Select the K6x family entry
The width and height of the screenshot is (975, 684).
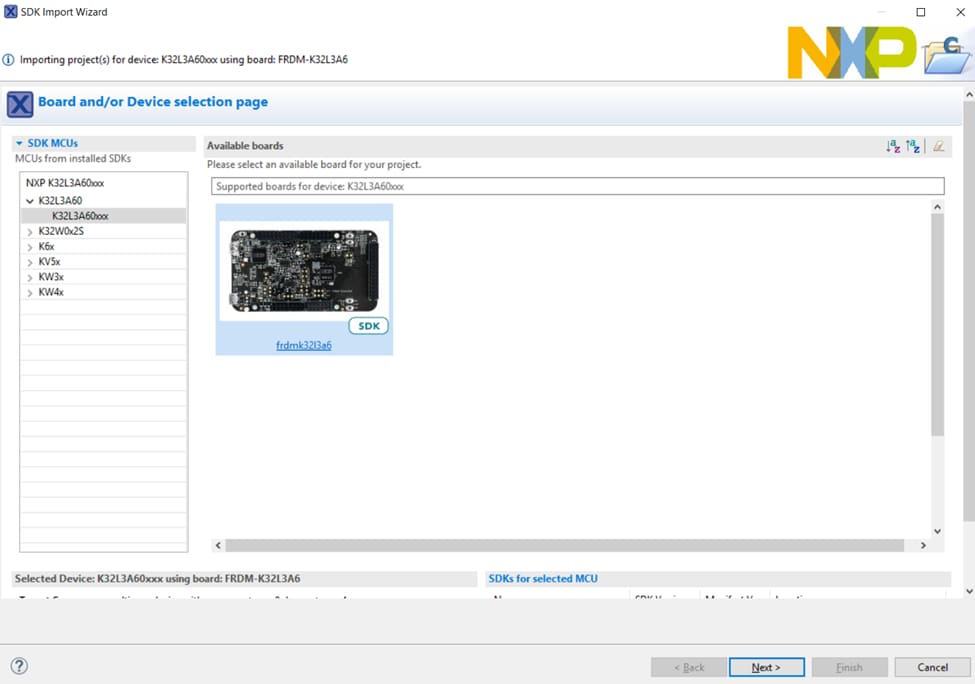coord(46,247)
